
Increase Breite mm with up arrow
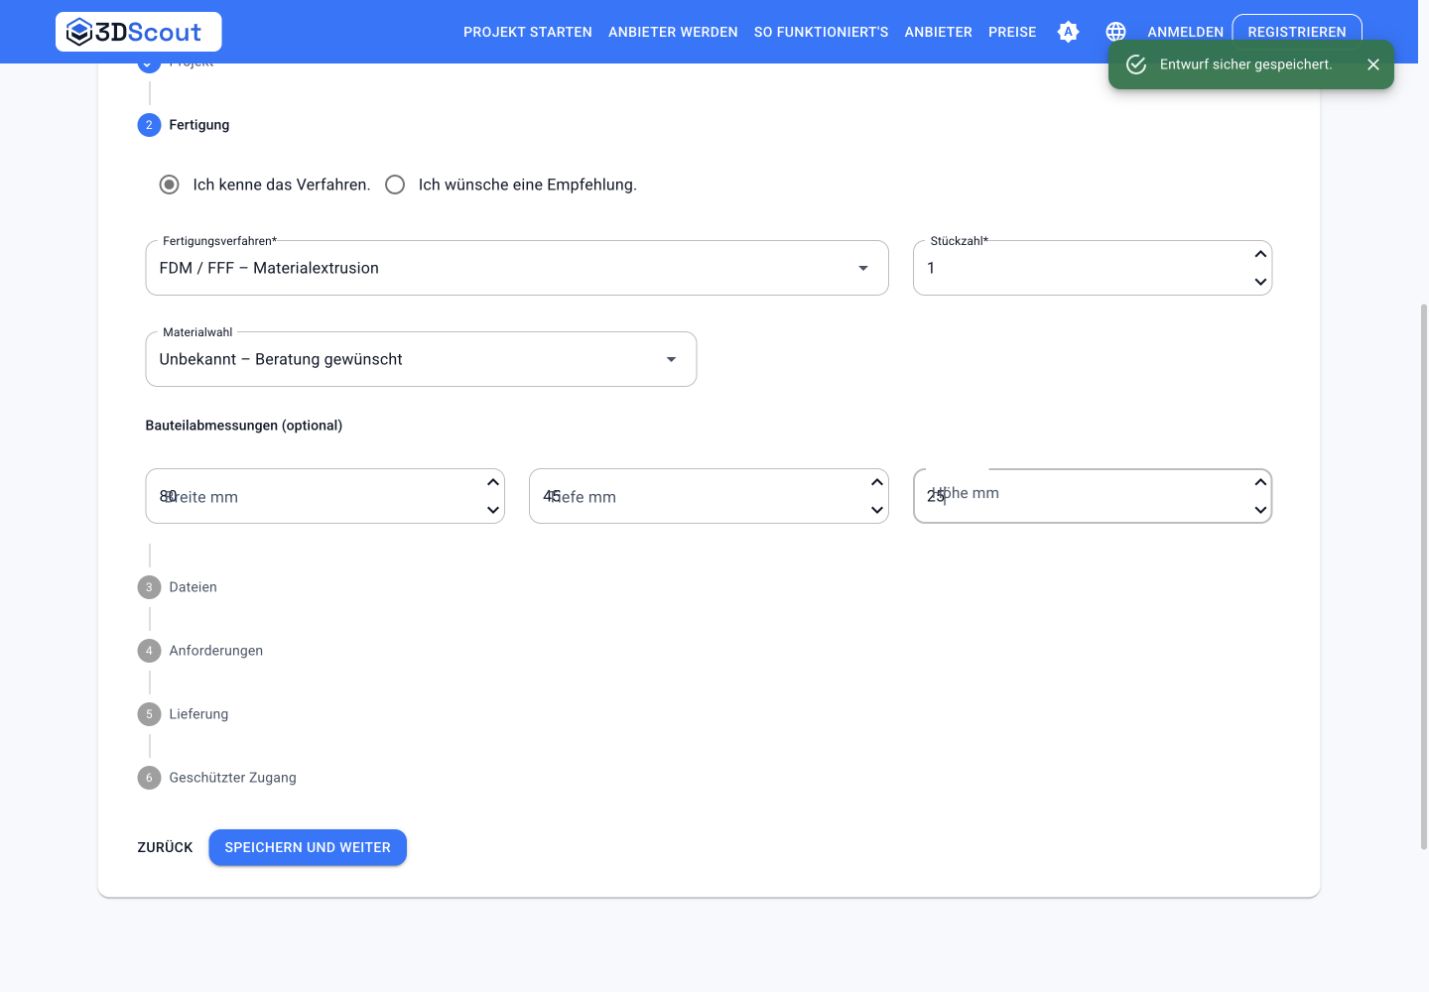point(493,482)
